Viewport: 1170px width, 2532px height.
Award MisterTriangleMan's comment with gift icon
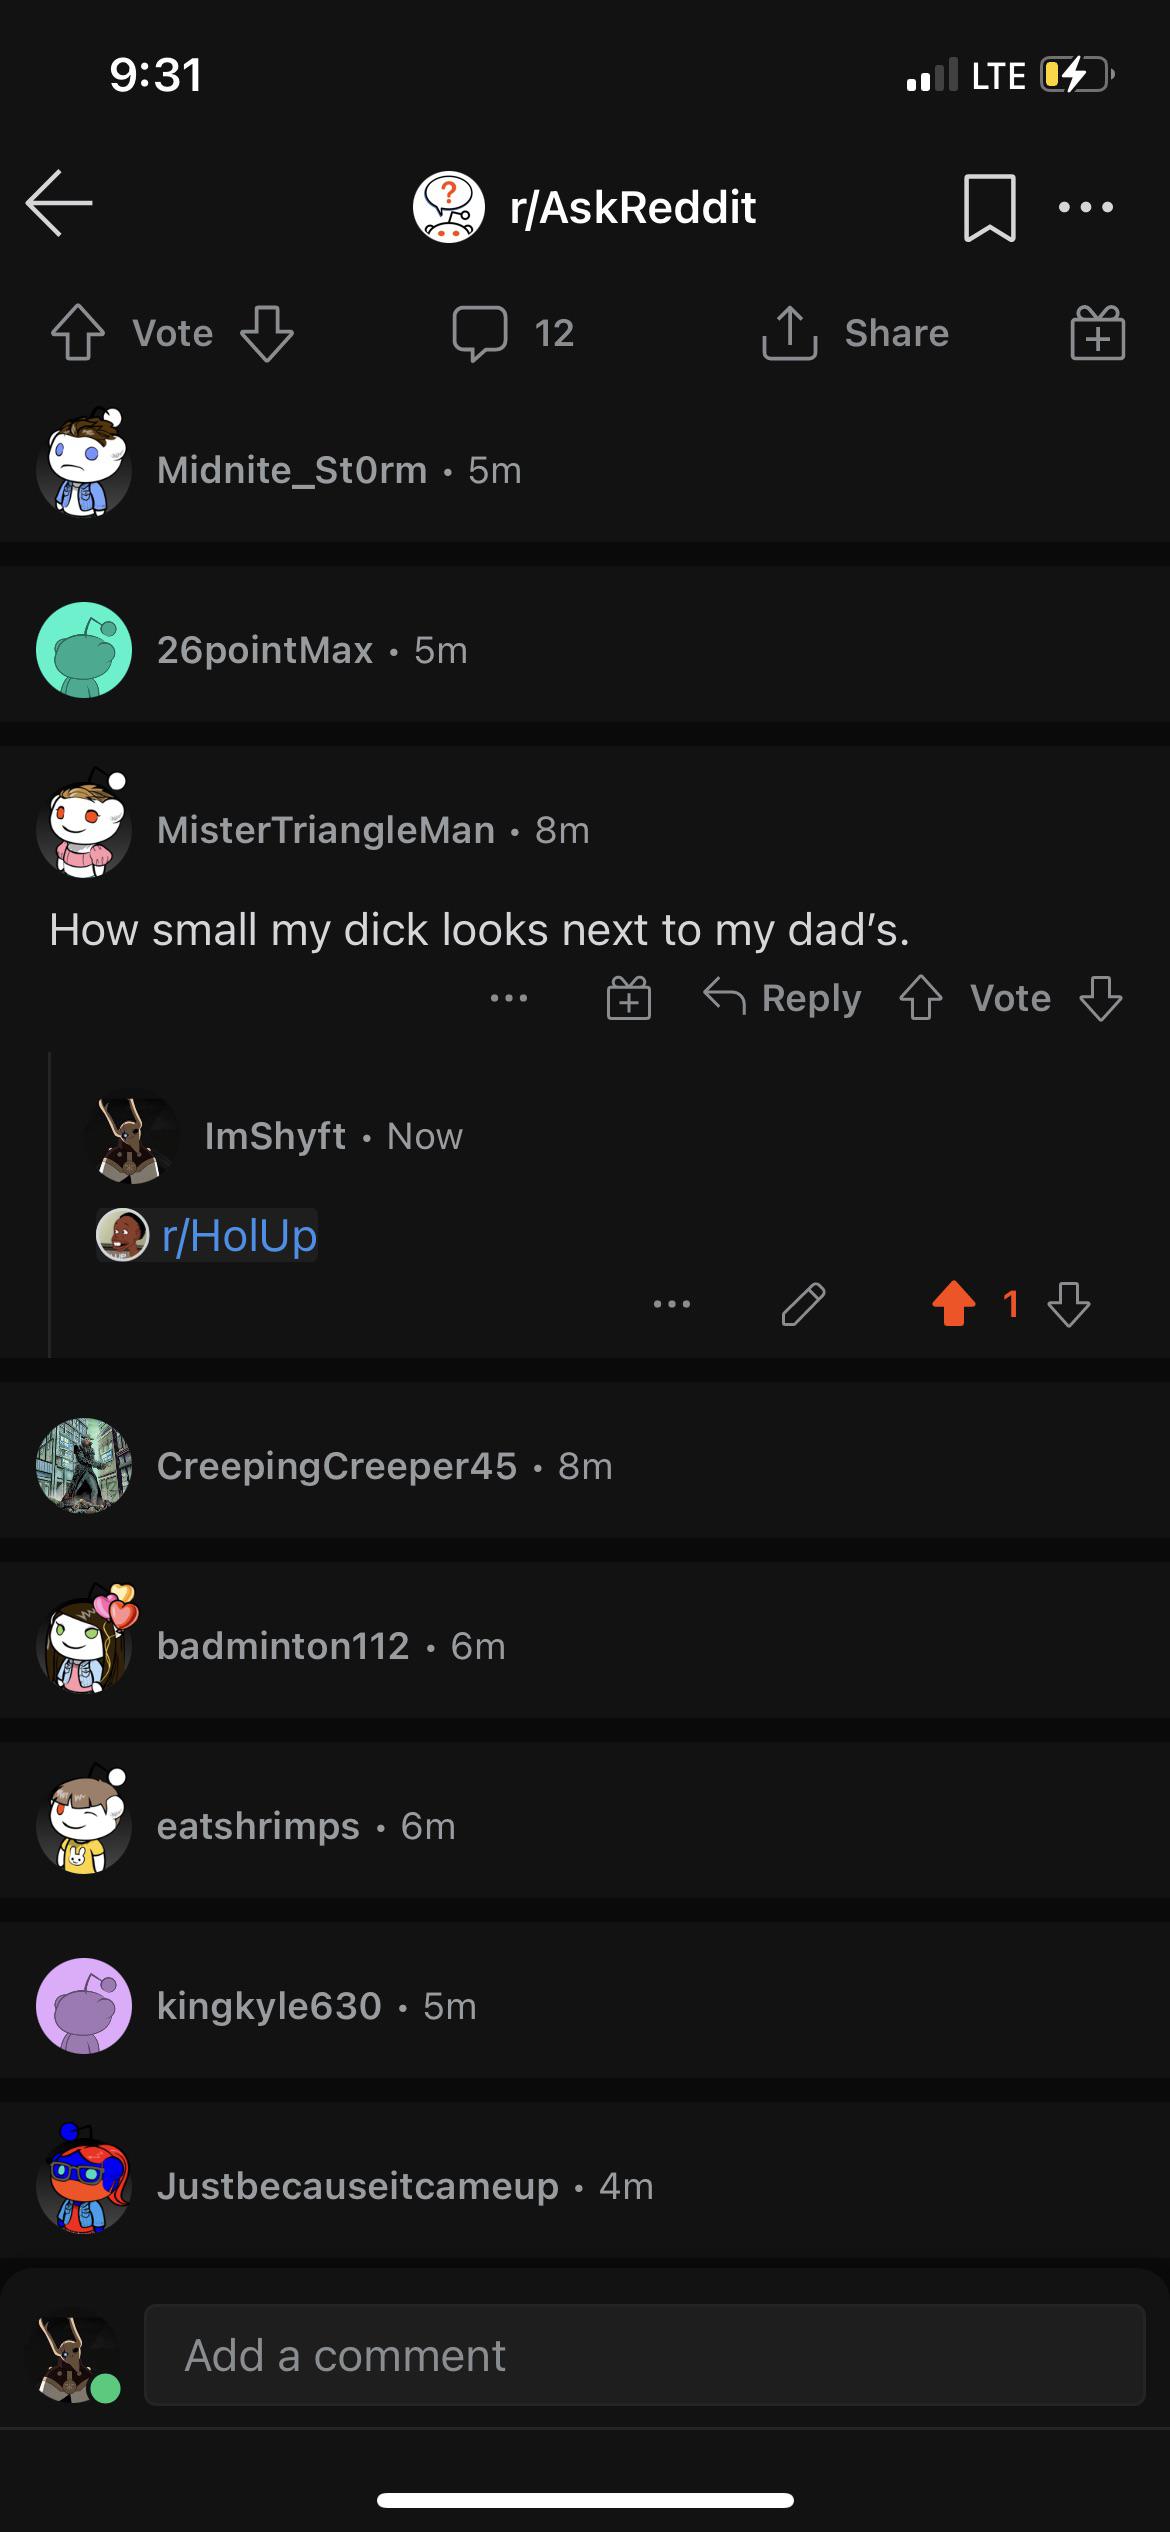coord(629,998)
